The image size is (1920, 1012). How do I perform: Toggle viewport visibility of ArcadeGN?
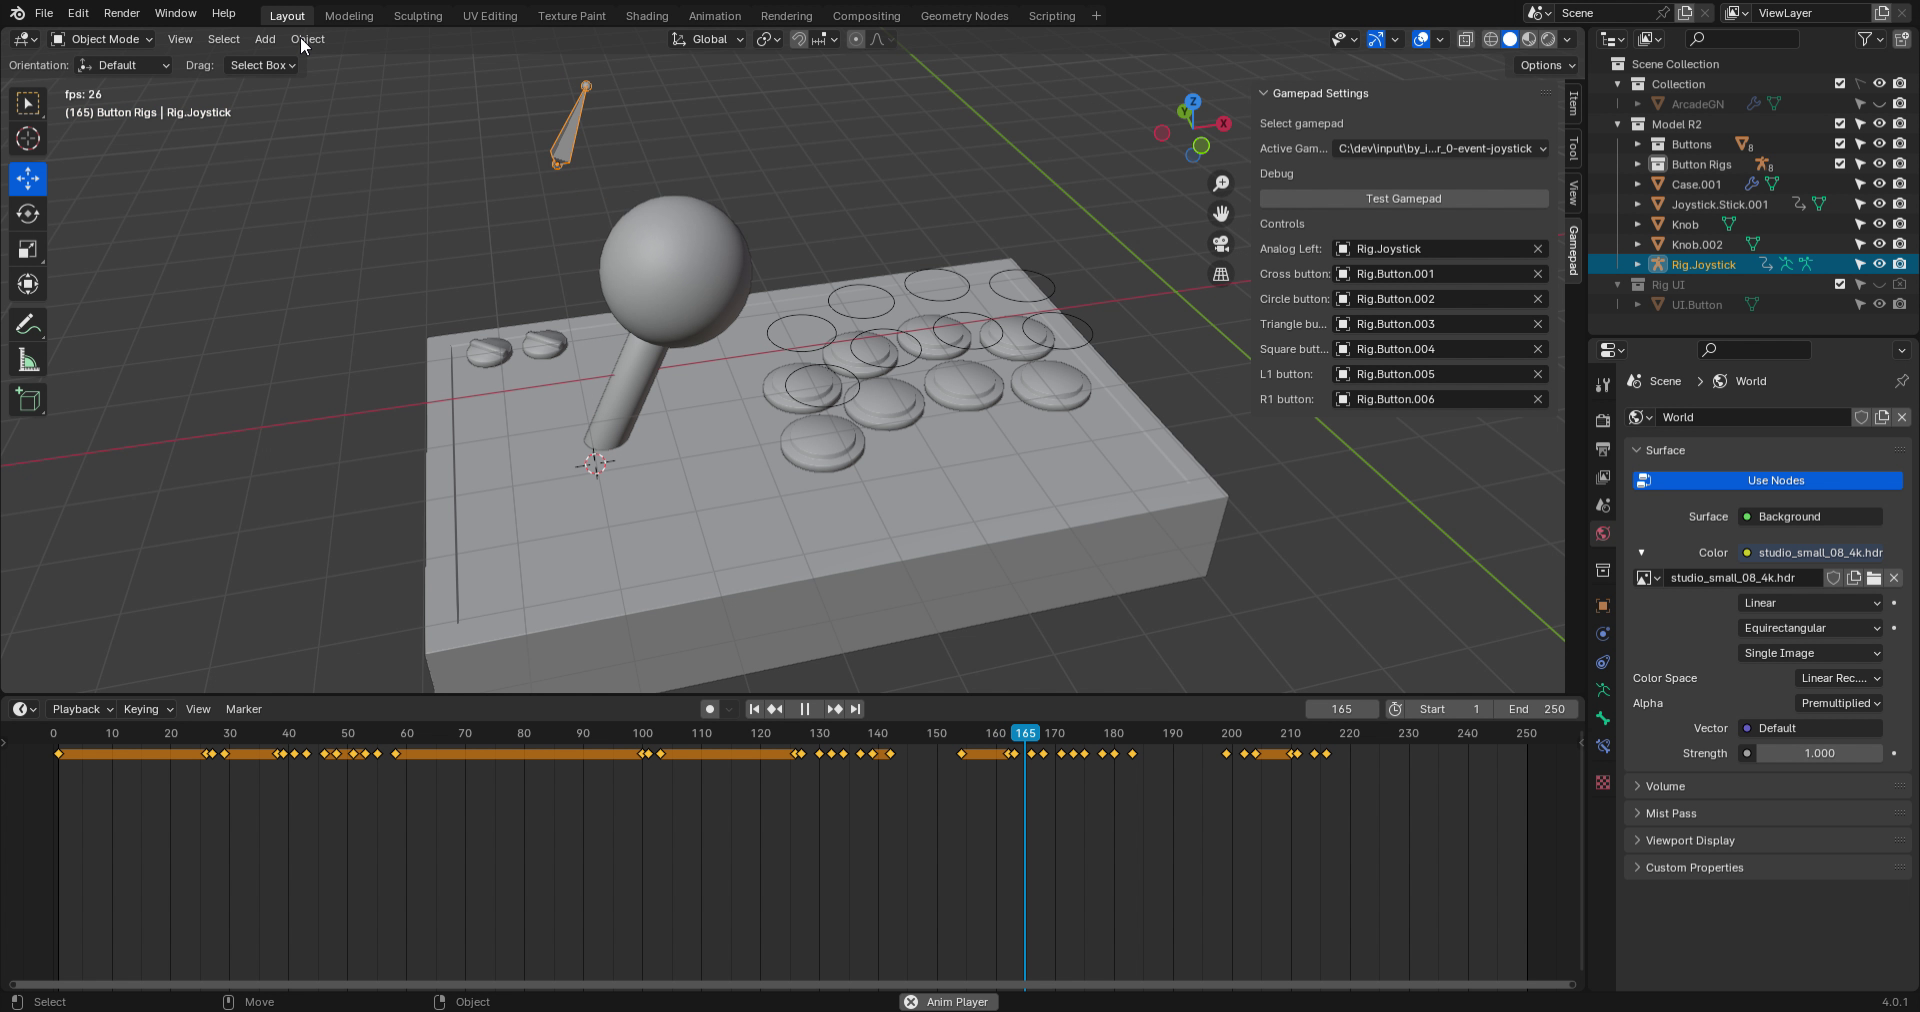[x=1880, y=104]
